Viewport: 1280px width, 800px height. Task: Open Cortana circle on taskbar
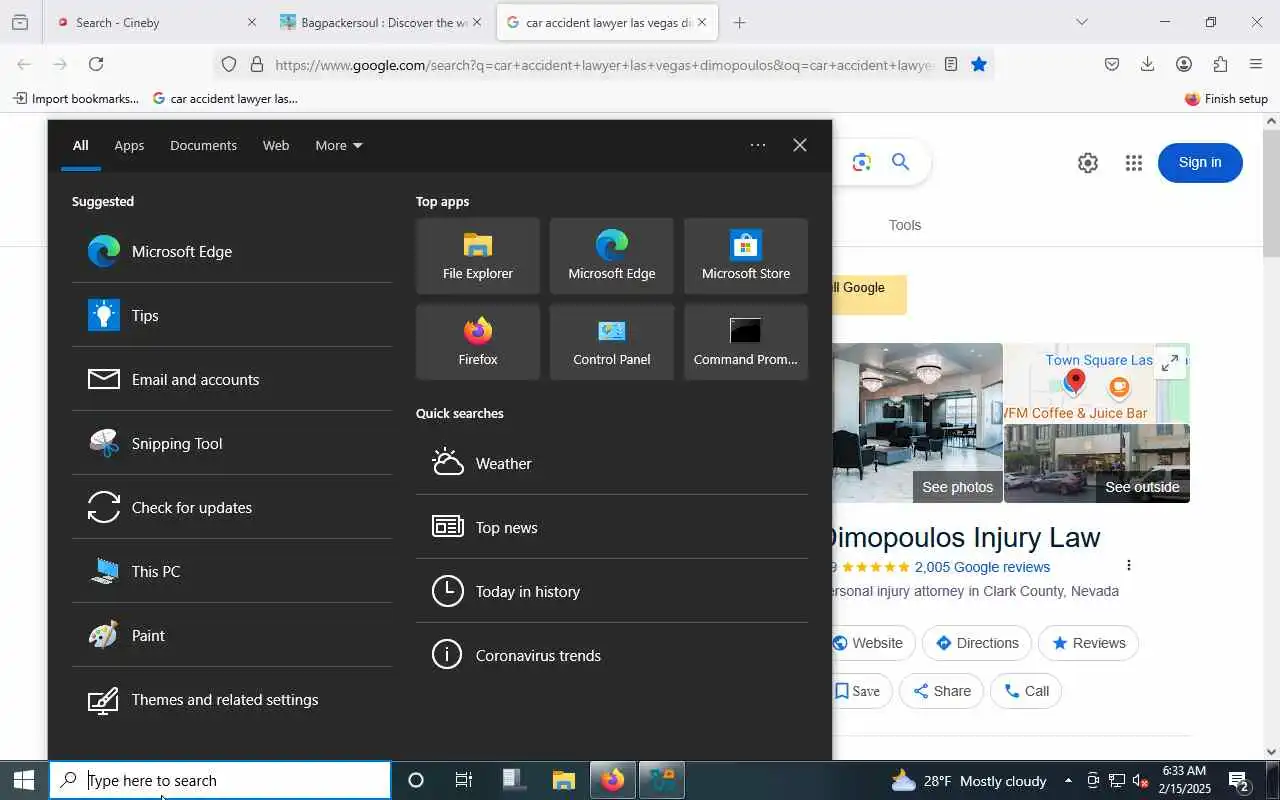[416, 780]
